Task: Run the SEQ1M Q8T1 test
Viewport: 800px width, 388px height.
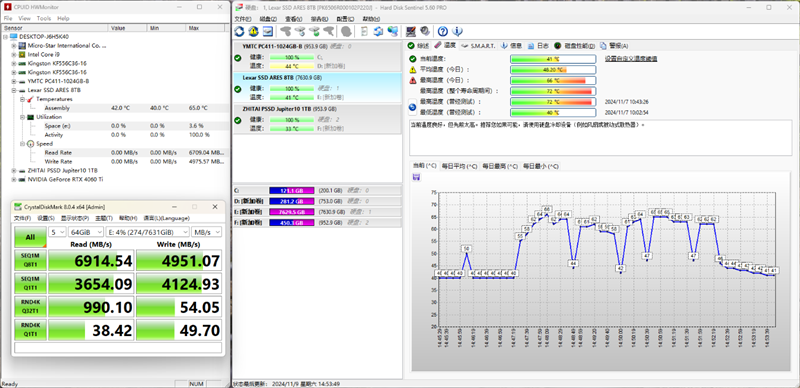Action: tap(30, 260)
